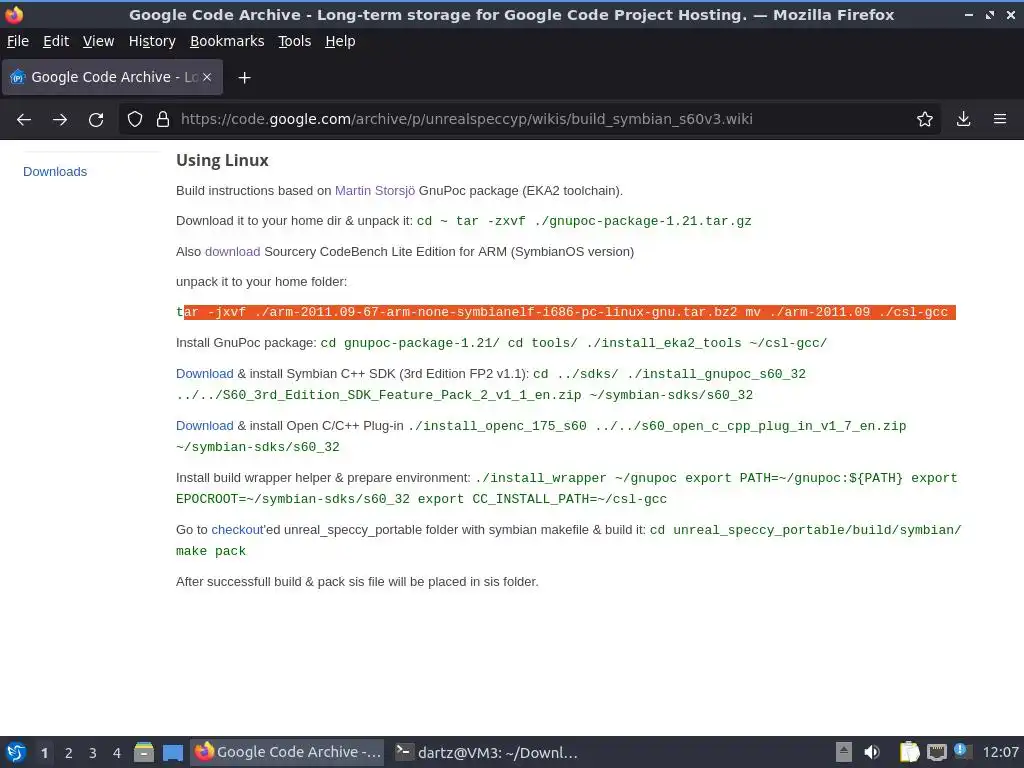Open the Help menu
This screenshot has height=768, width=1024.
340,41
